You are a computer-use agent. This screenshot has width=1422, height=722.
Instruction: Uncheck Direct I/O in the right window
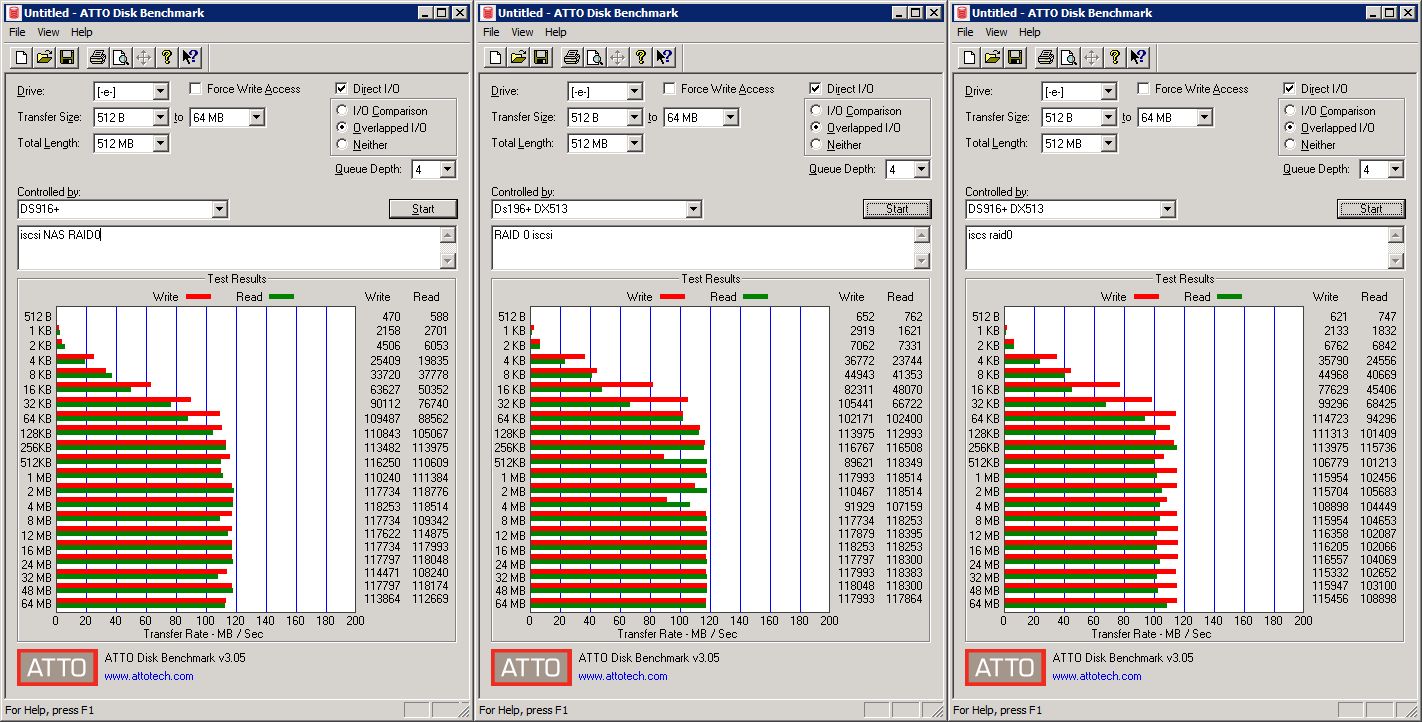[1290, 89]
